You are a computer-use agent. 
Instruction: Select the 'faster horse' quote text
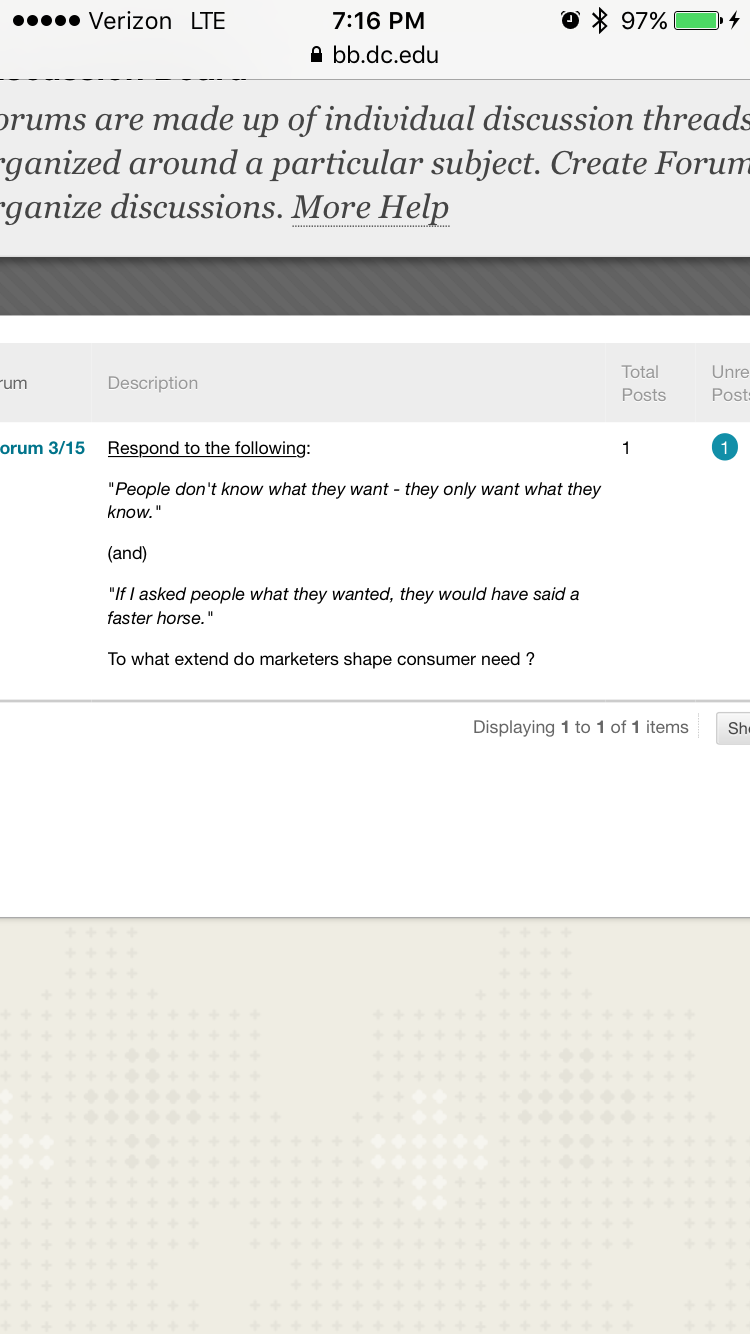click(x=343, y=606)
